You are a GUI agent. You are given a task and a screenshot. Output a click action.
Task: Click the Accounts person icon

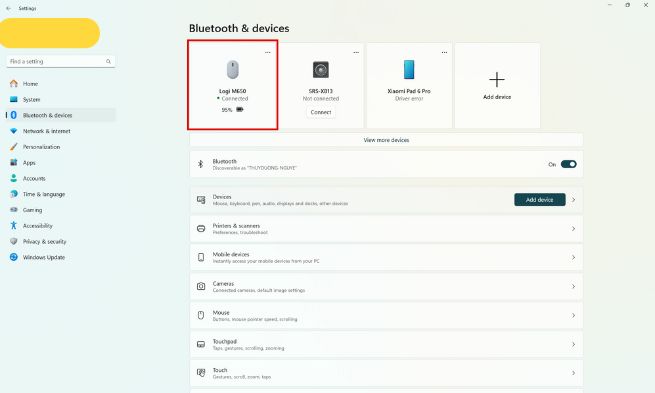14,178
